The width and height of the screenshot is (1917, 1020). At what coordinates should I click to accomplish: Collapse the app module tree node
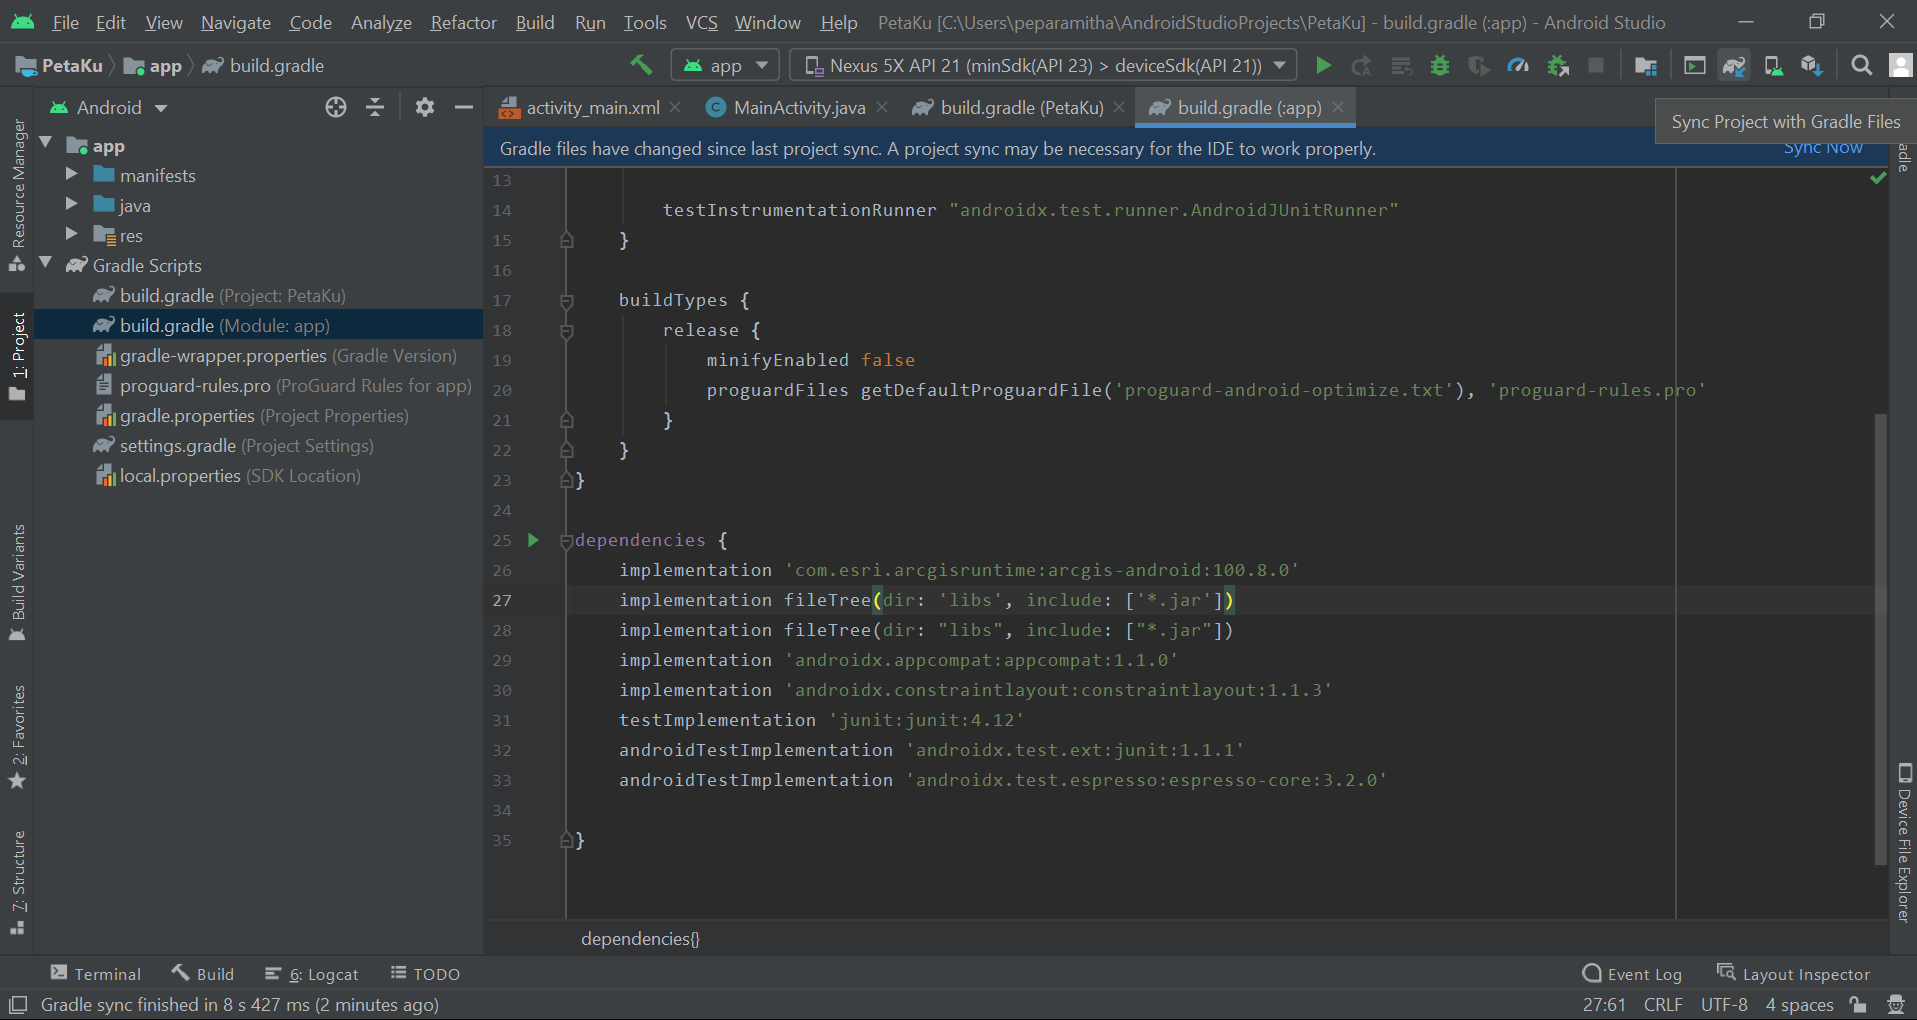[x=46, y=144]
